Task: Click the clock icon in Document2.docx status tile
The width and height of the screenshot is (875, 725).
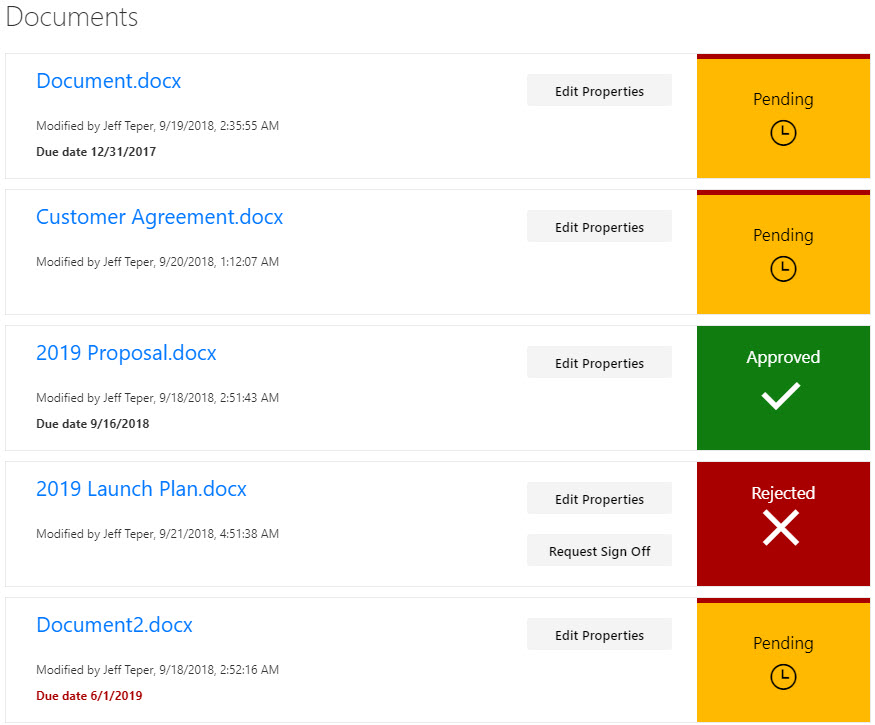Action: pos(783,677)
